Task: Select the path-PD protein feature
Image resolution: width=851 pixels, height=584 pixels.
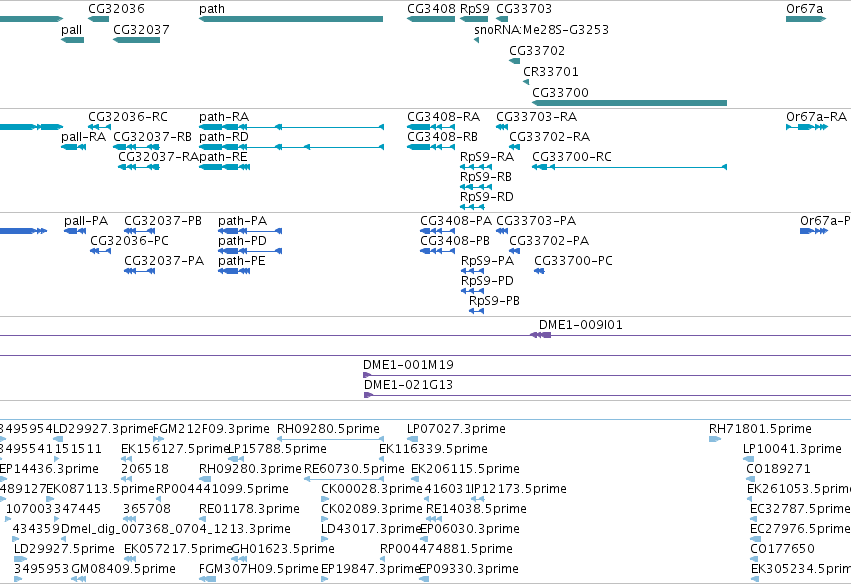Action: click(250, 251)
